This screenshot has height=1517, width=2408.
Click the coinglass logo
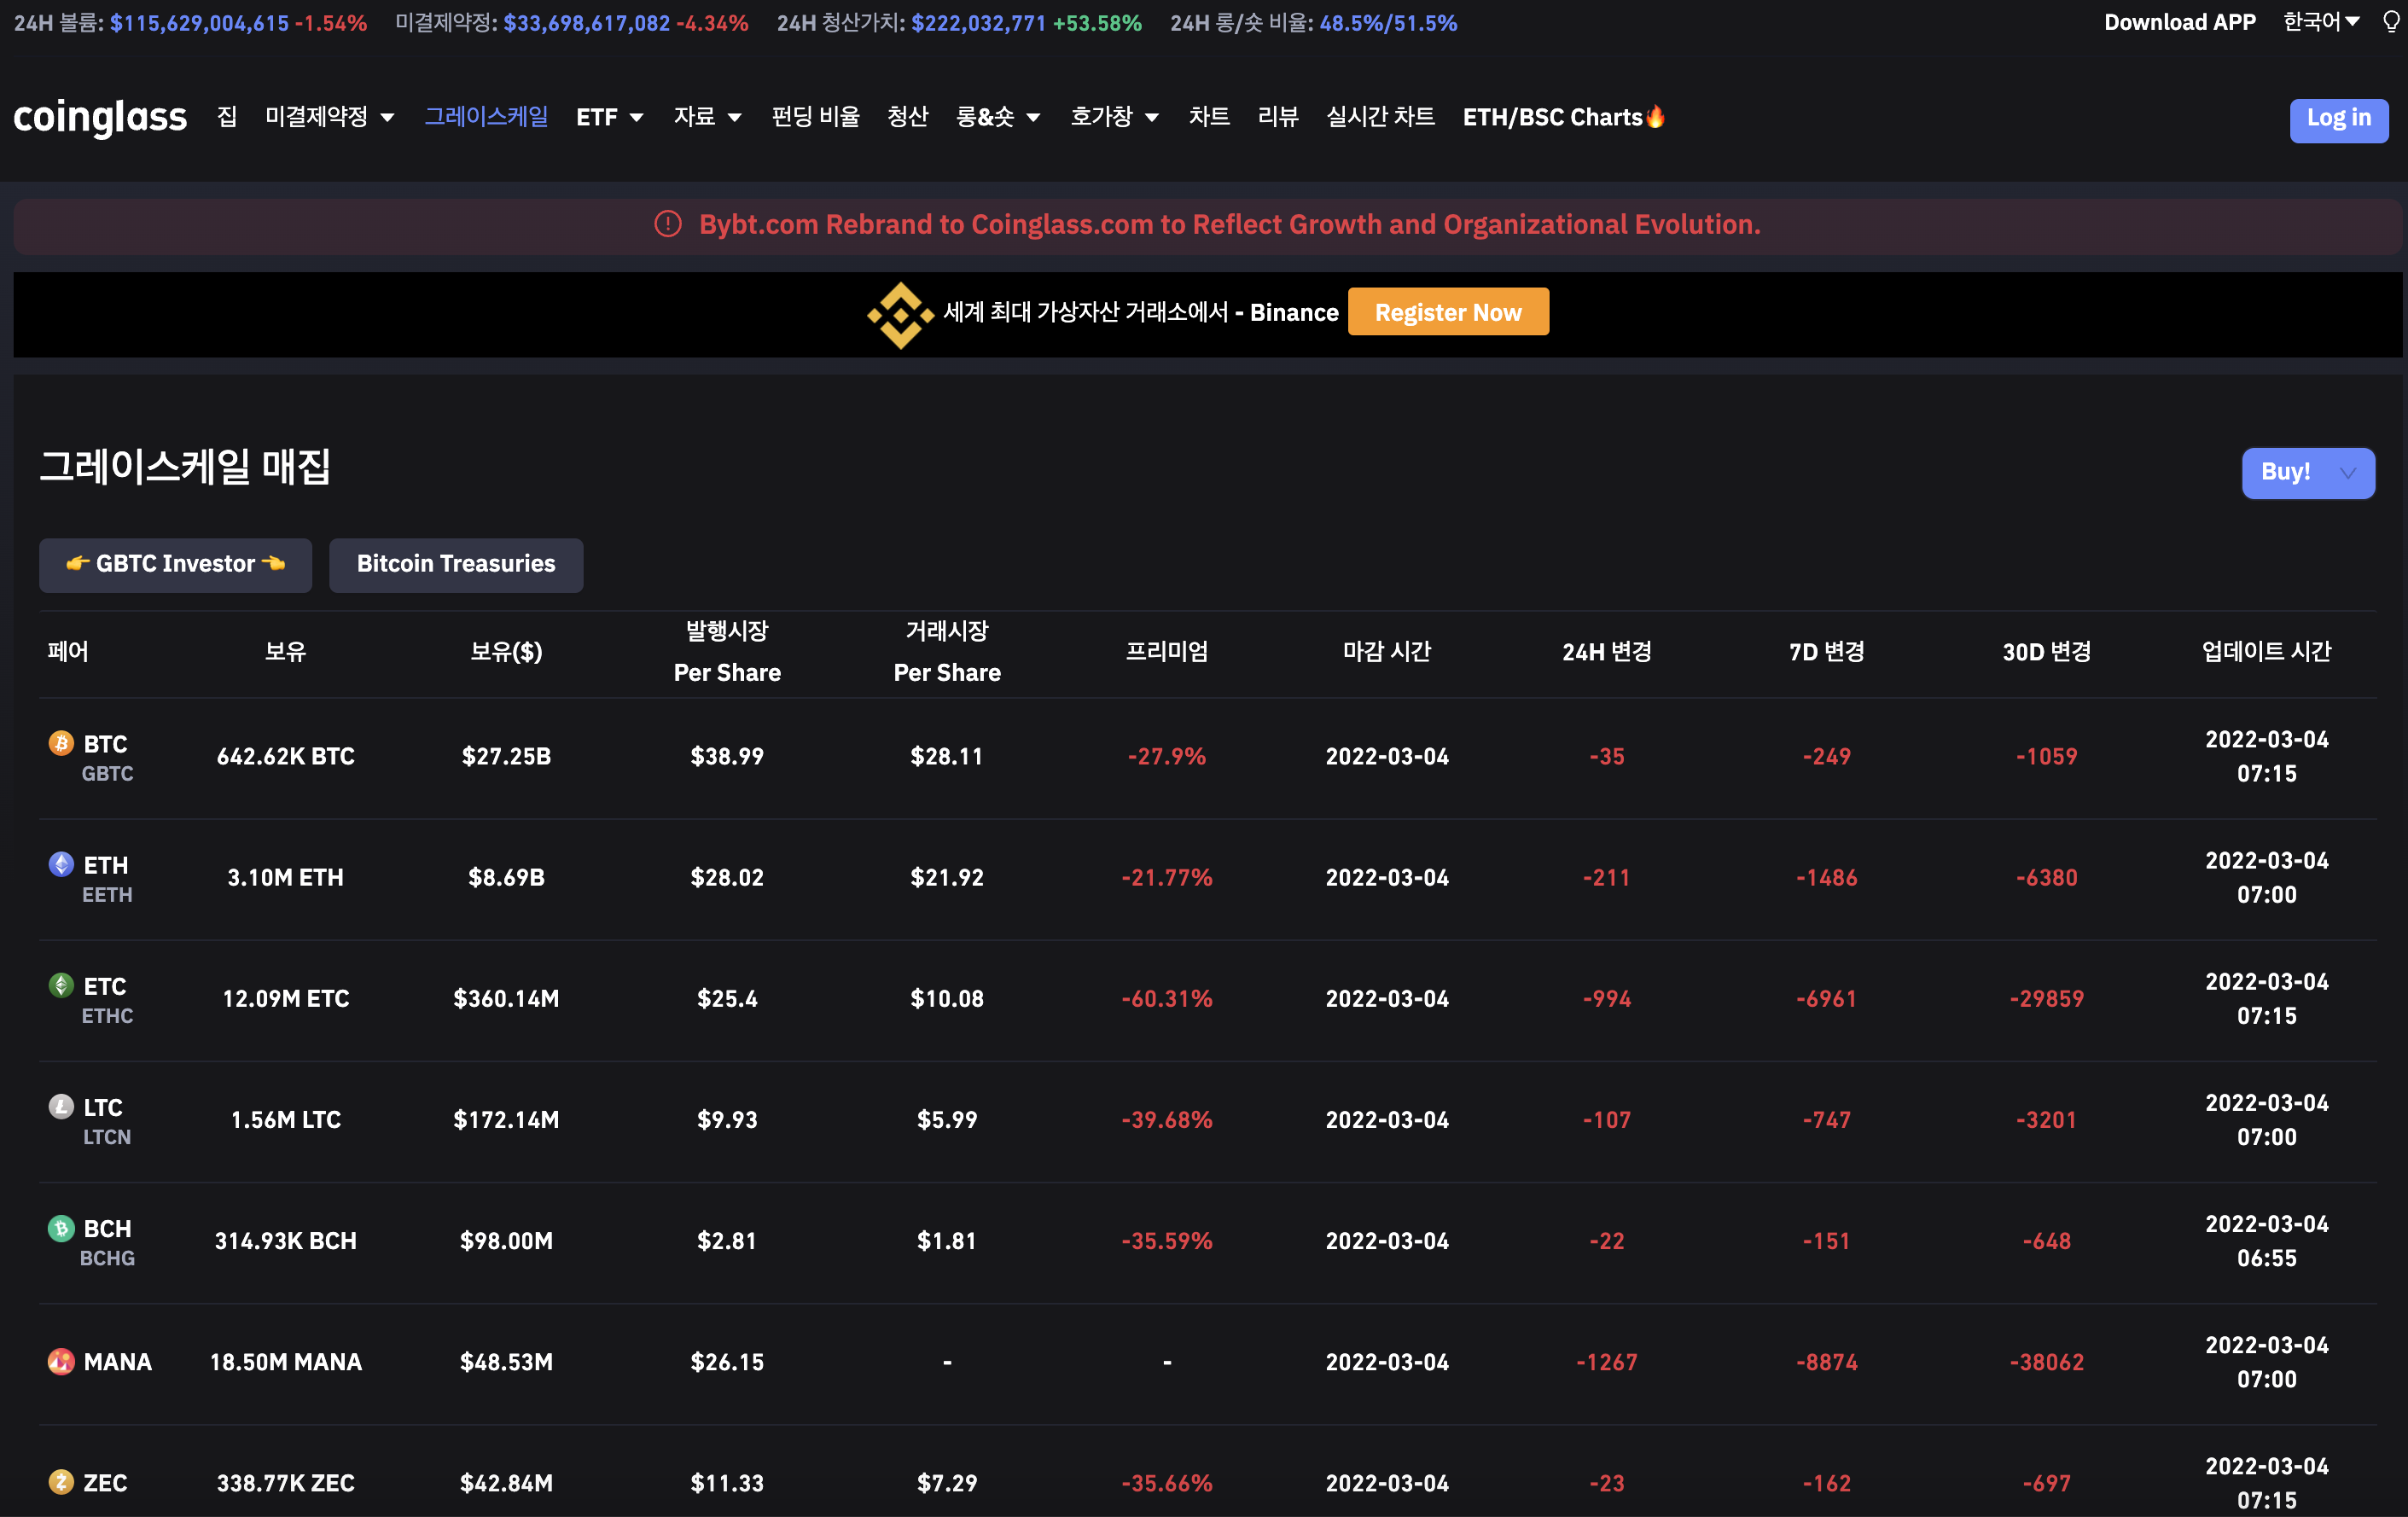(100, 117)
